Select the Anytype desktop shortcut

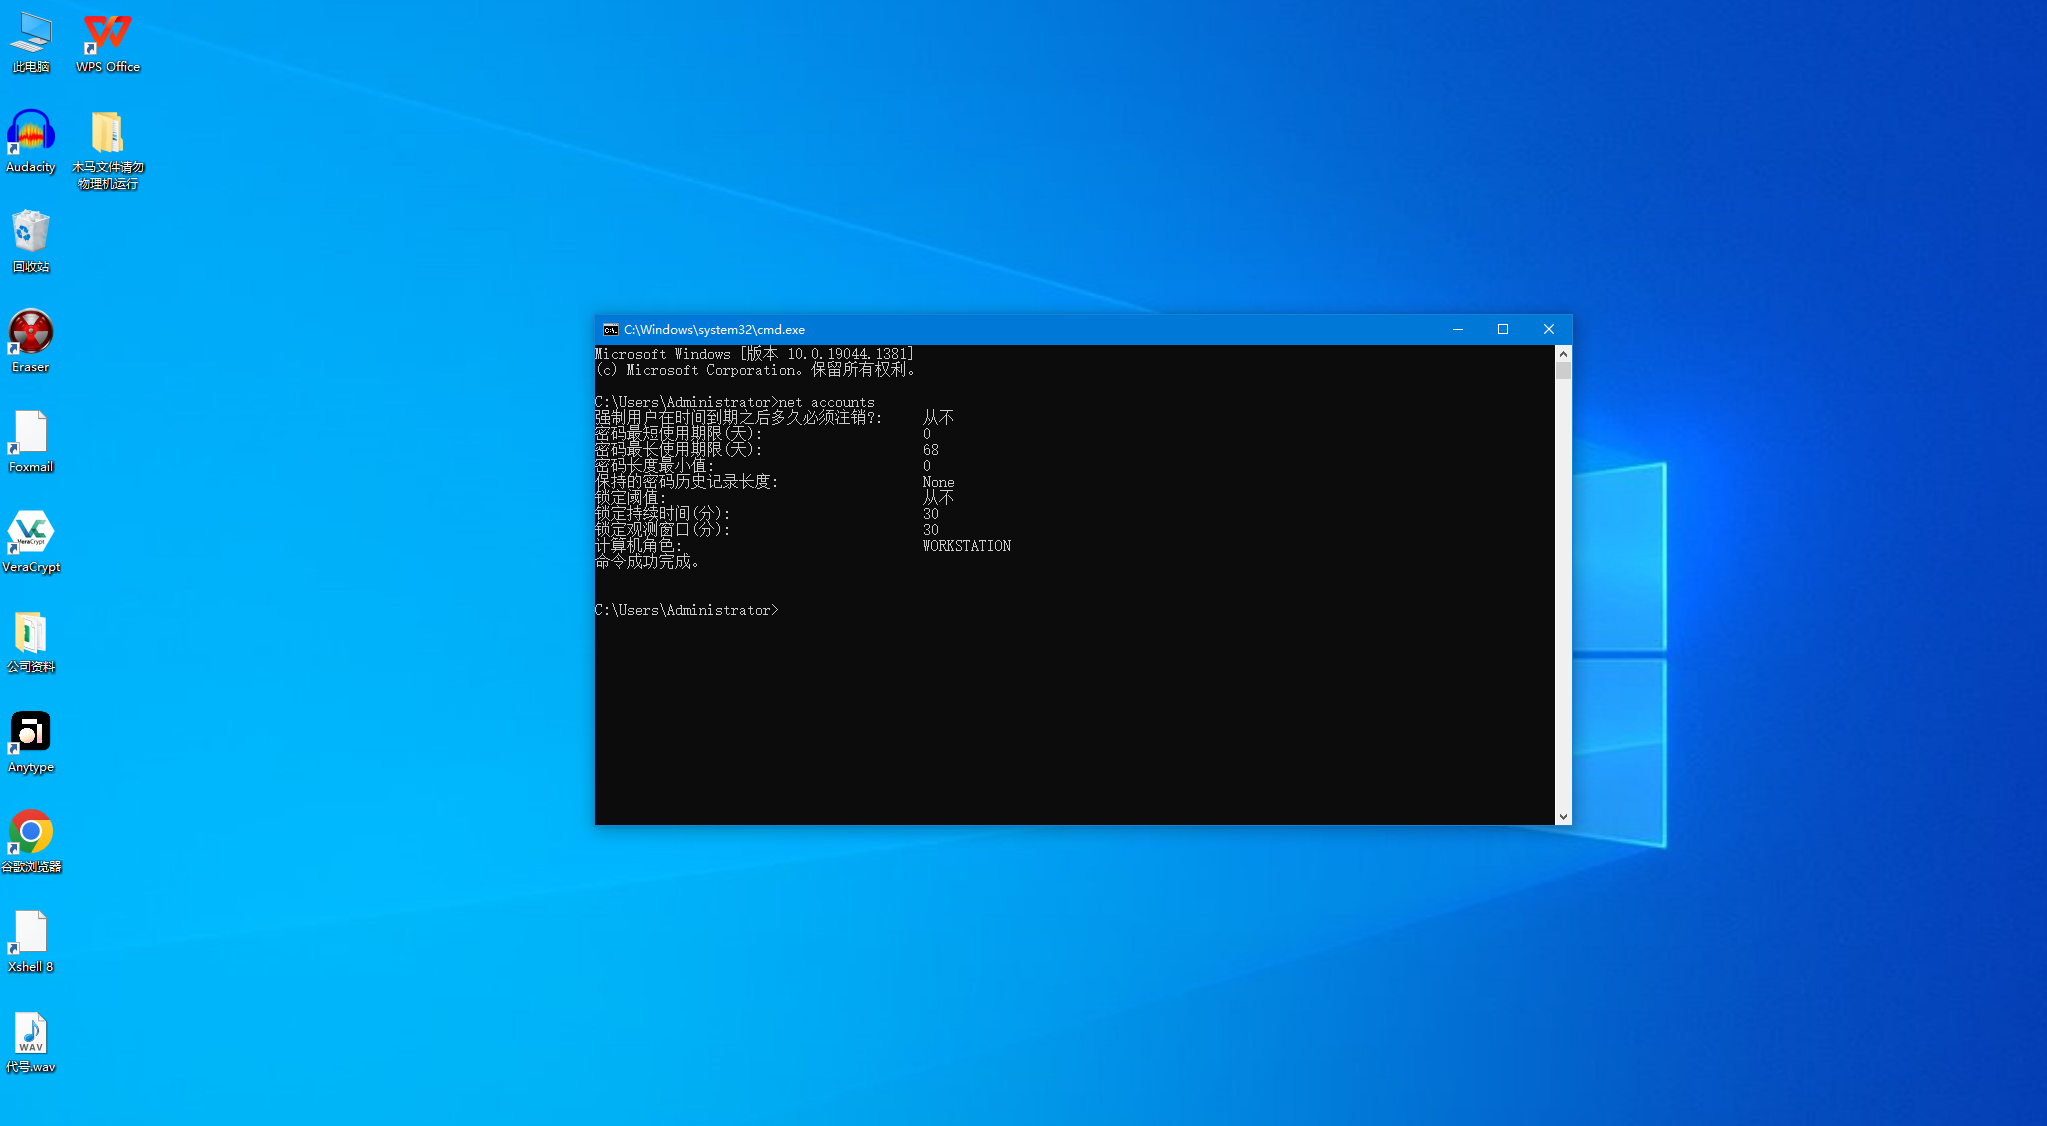pos(30,741)
